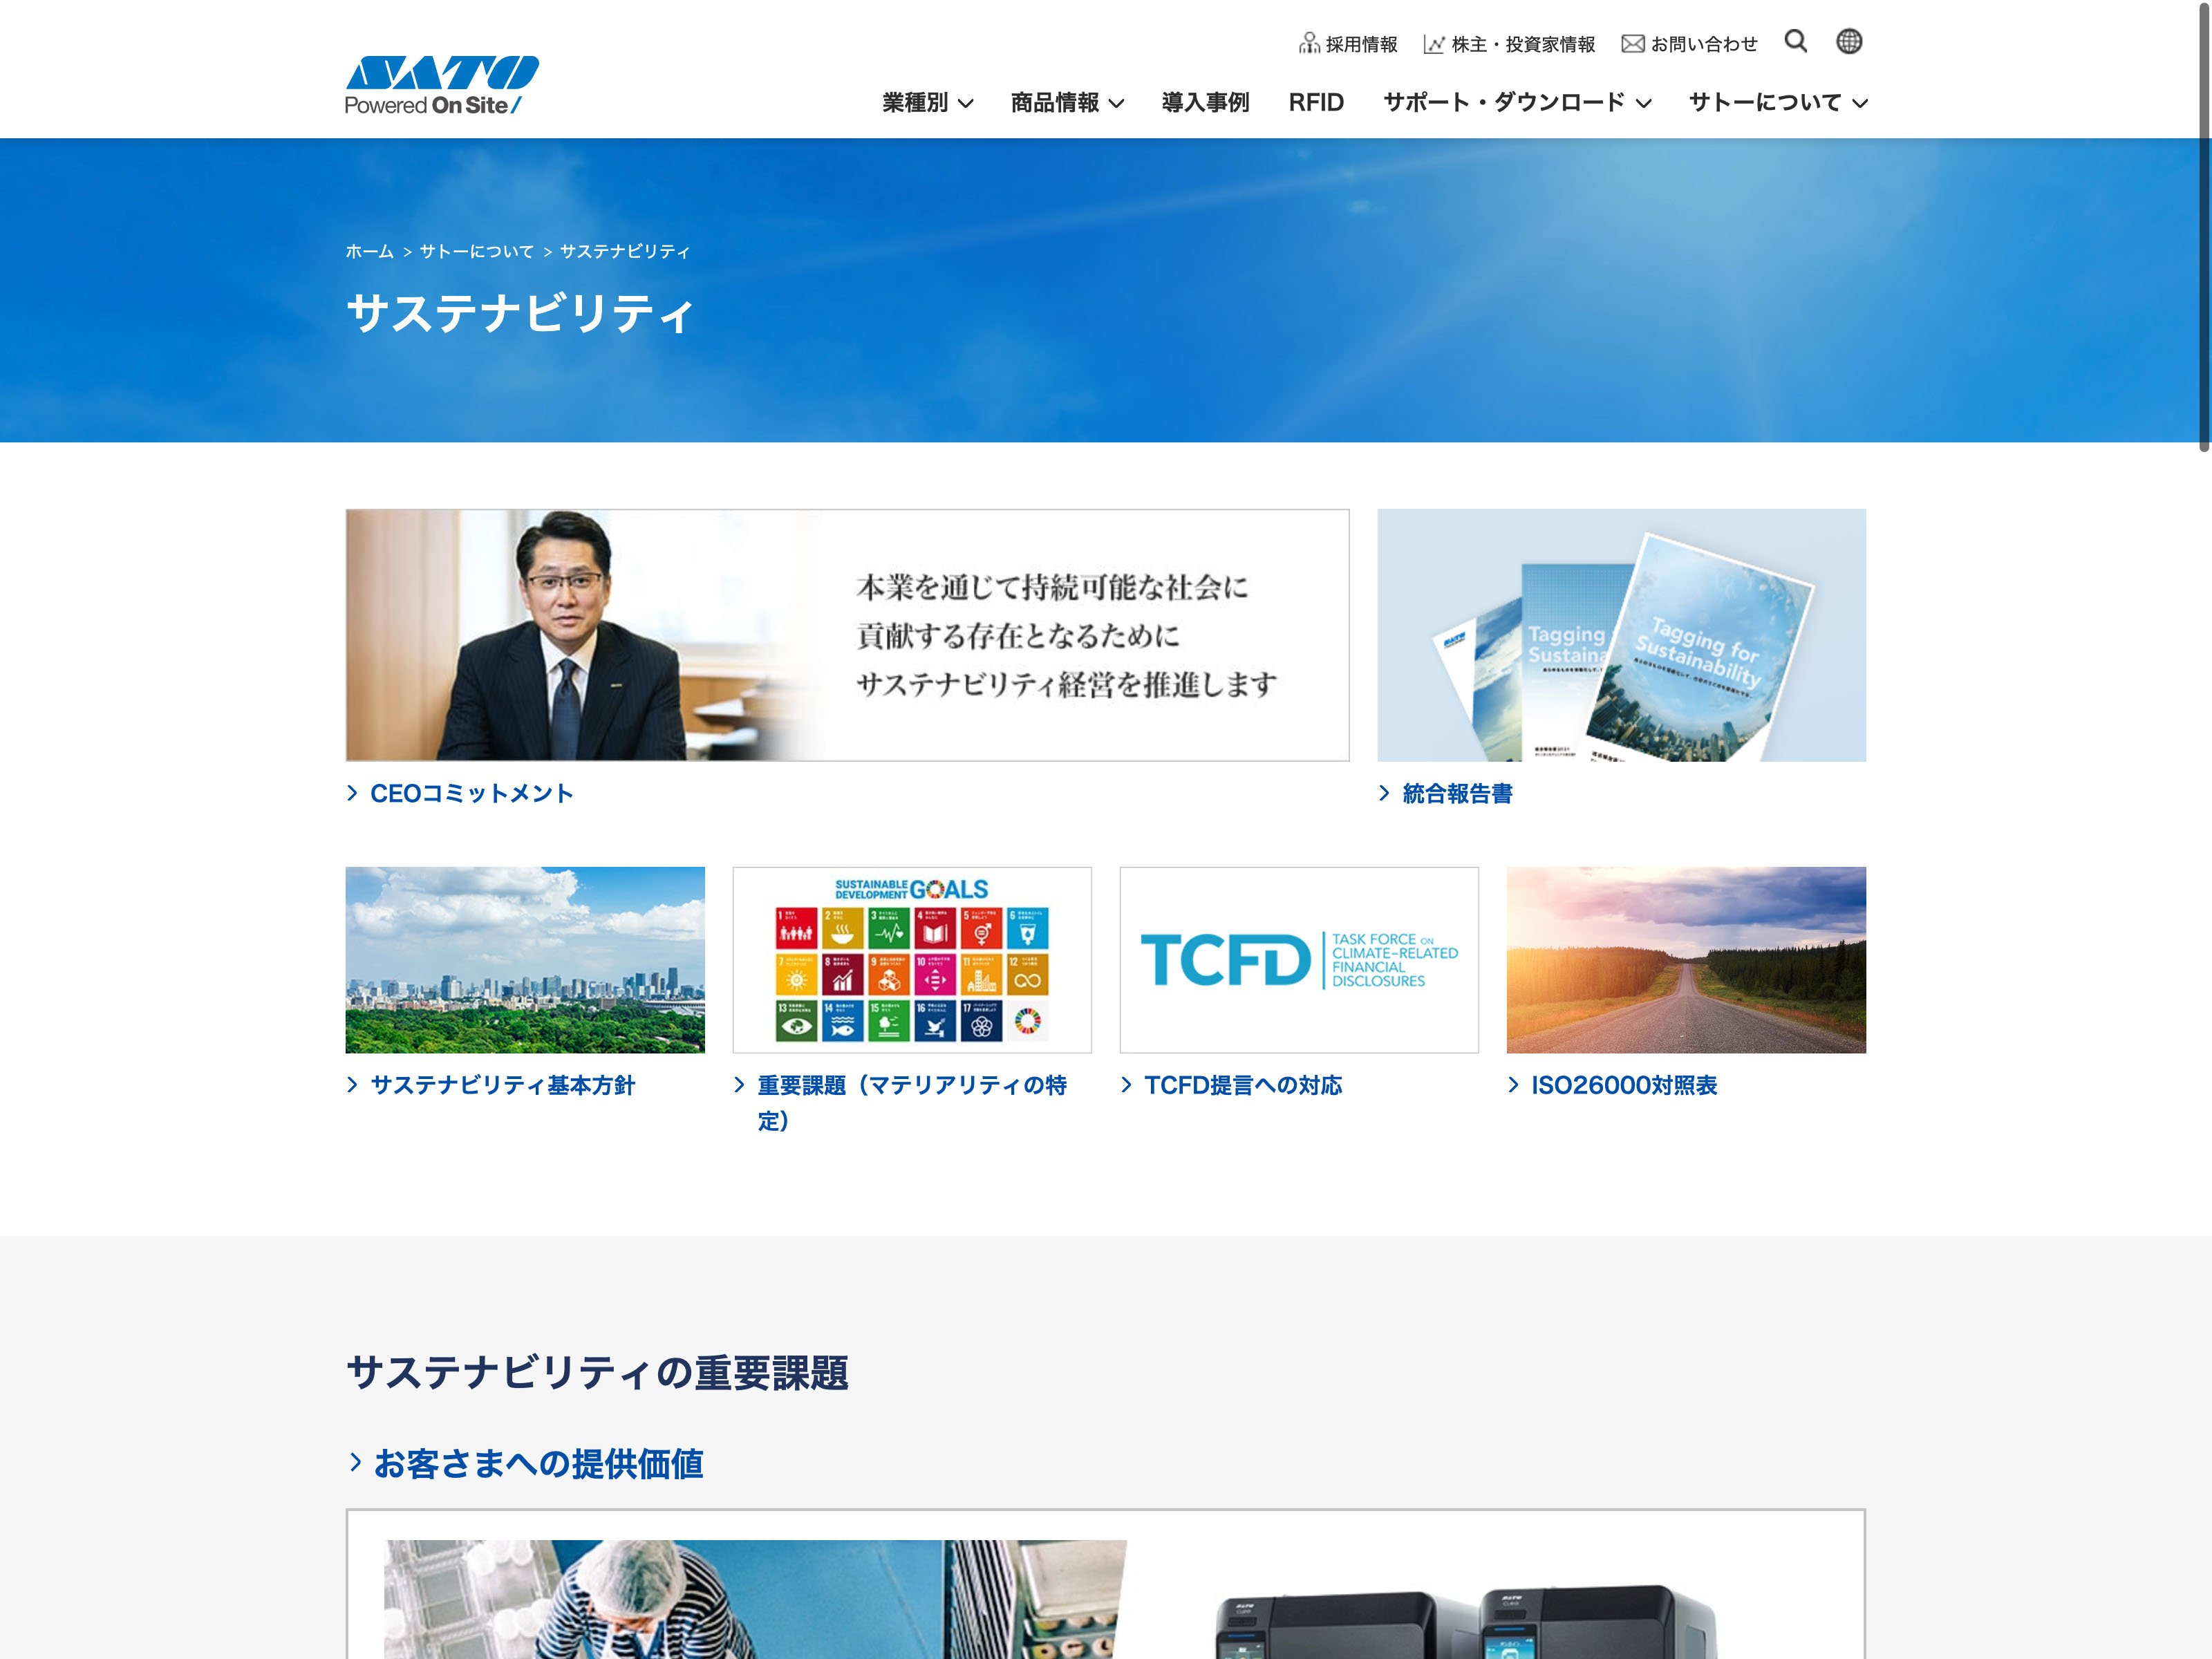Click the Sustainable Development Goals image
Viewport: 2212px width, 1659px height.
[911, 959]
